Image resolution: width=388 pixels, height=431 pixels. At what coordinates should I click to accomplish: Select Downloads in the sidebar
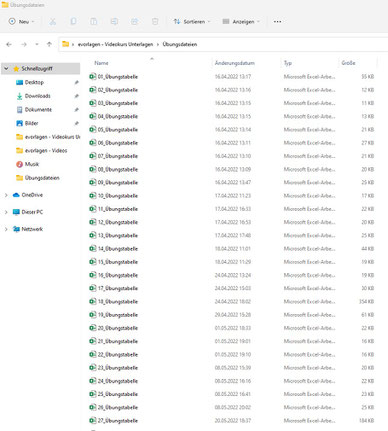click(38, 96)
